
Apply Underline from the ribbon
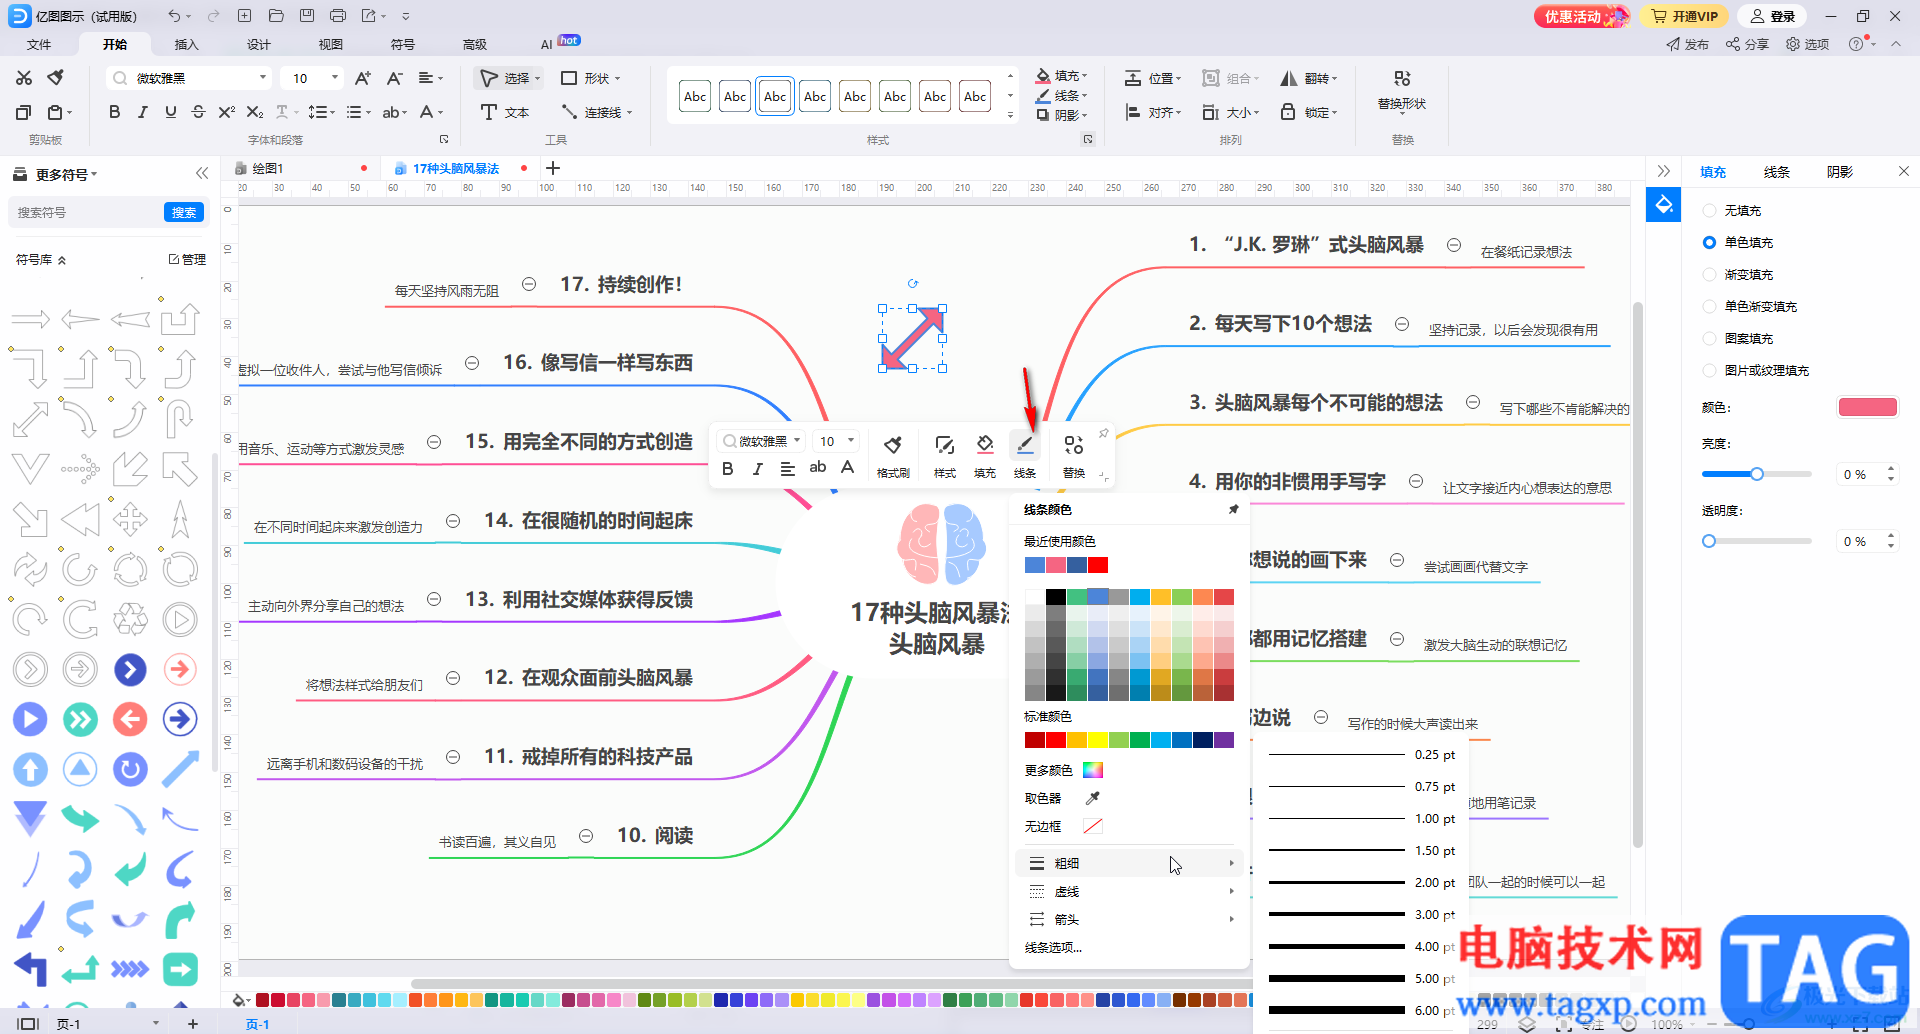(x=171, y=112)
